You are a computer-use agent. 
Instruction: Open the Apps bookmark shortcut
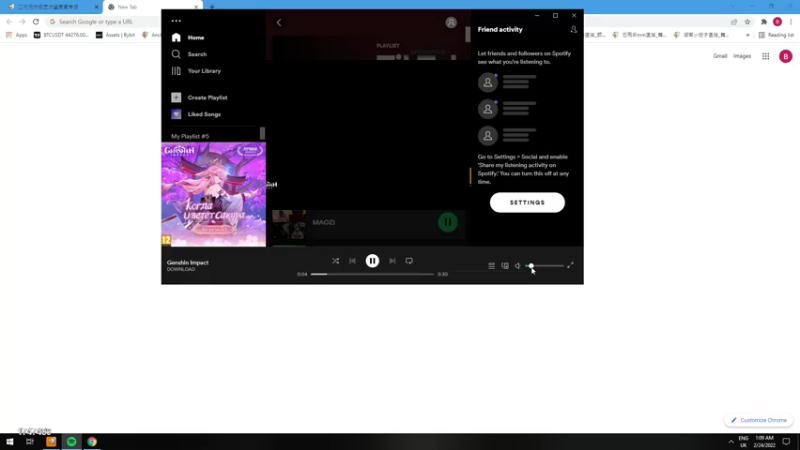[x=16, y=35]
